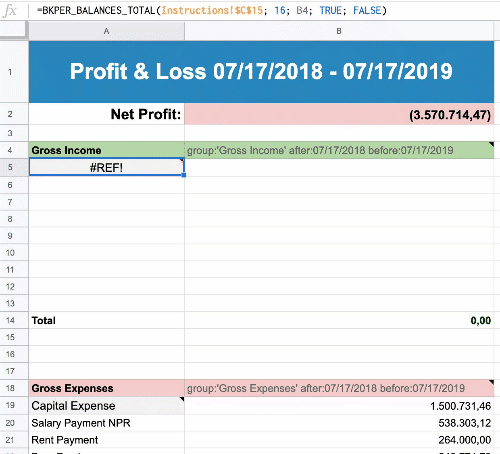Select row 2 header
The image size is (500, 454).
(14, 114)
